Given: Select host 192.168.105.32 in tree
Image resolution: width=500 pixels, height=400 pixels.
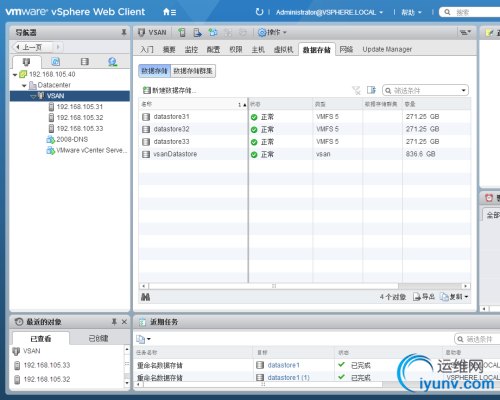Looking at the screenshot, I should (x=80, y=118).
